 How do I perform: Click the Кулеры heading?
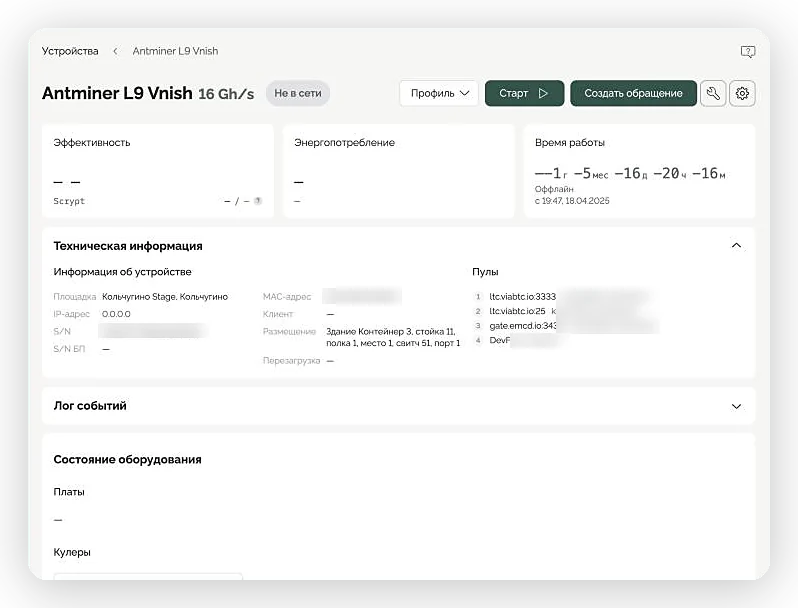tap(72, 552)
